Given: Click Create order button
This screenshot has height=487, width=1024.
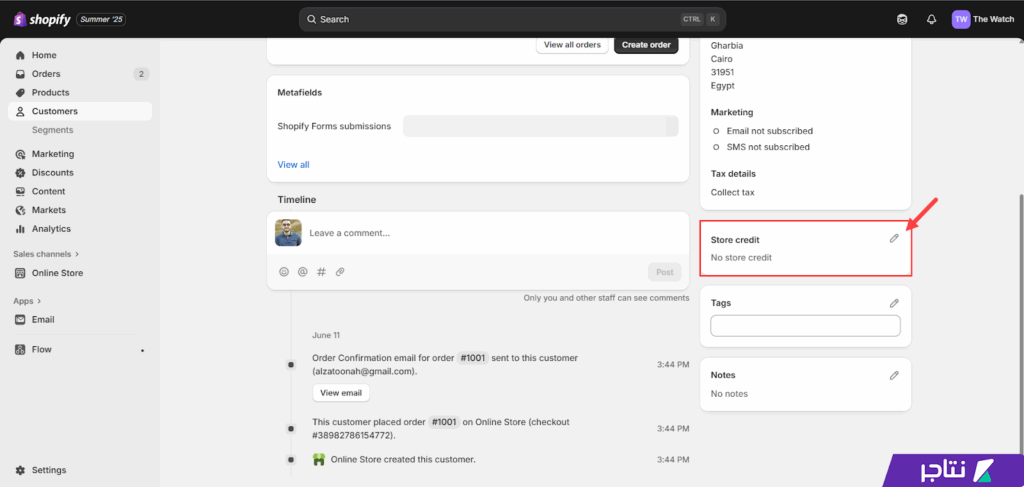Looking at the screenshot, I should (646, 45).
